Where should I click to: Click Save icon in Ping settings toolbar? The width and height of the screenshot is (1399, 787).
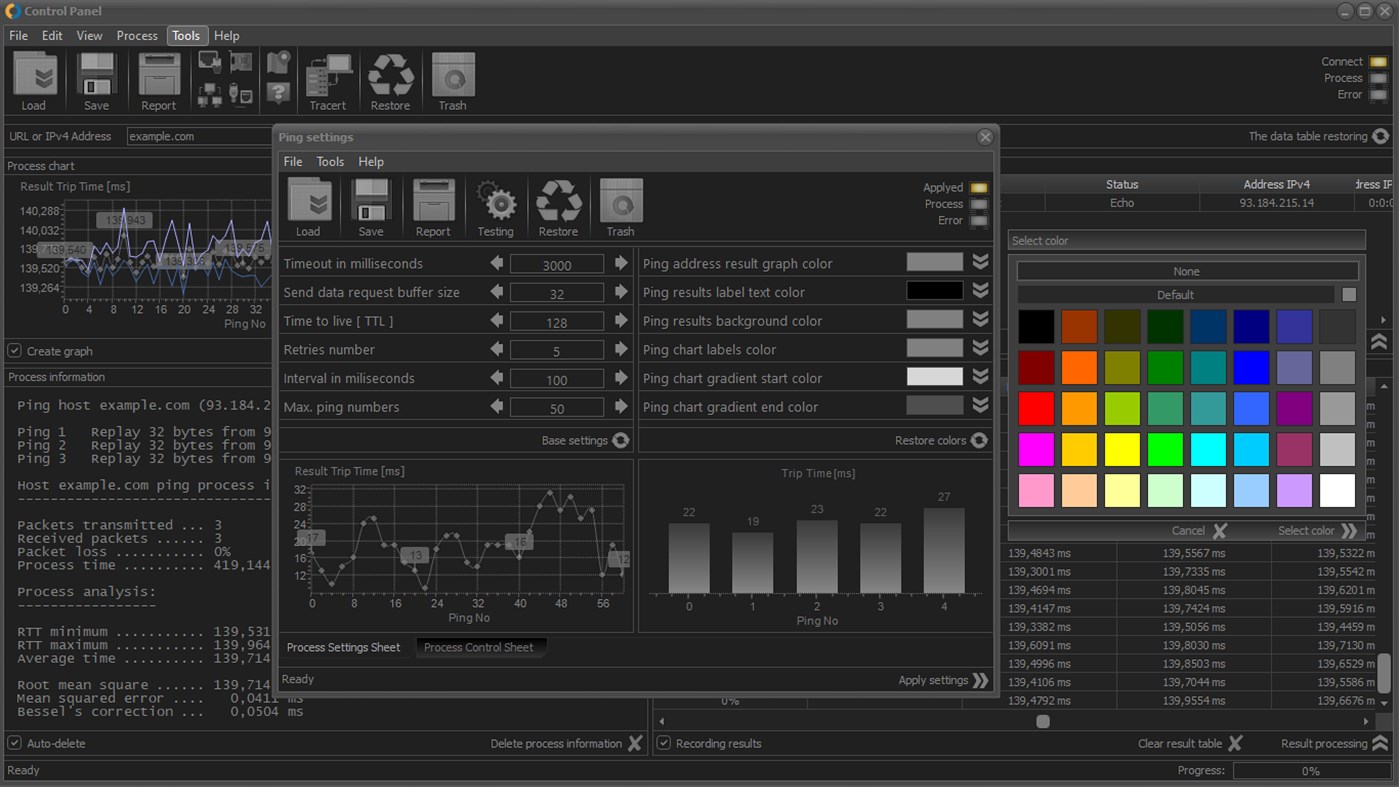click(371, 201)
